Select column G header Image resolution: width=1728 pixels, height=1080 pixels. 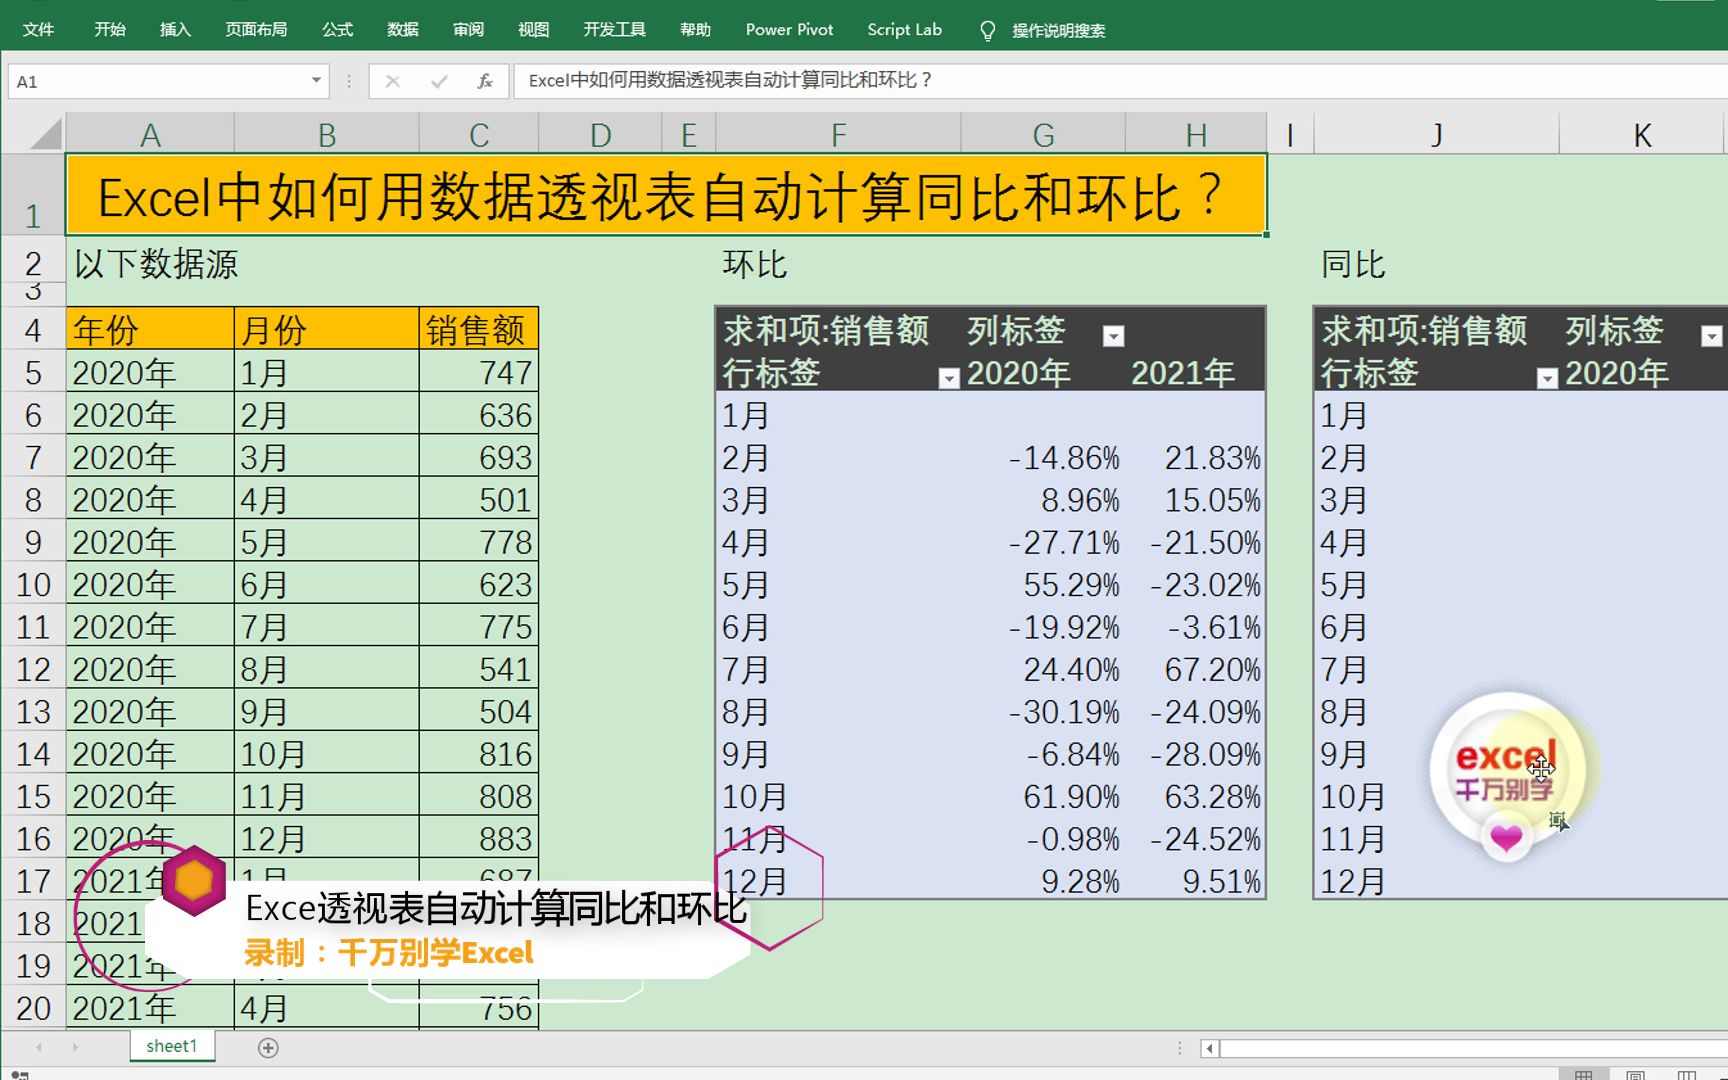click(1043, 134)
